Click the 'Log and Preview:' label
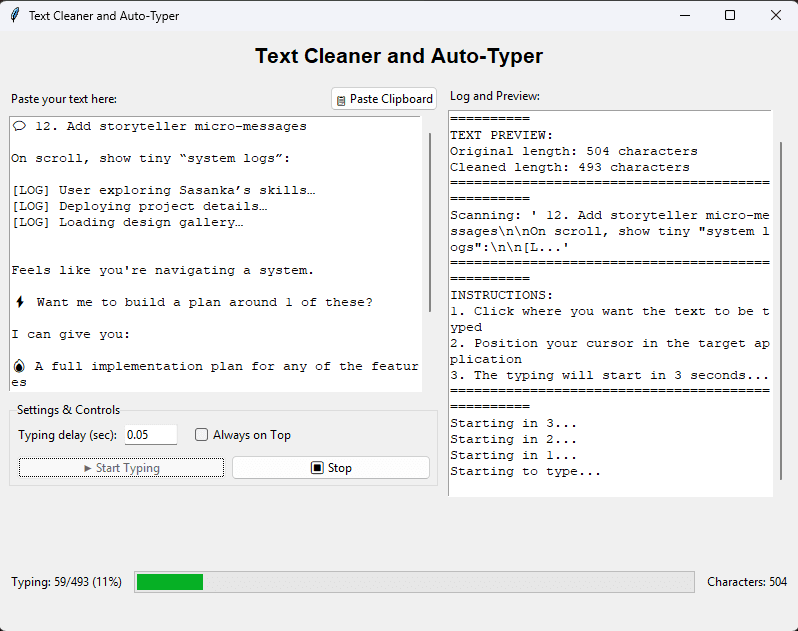Viewport: 798px width, 631px height. [x=495, y=96]
